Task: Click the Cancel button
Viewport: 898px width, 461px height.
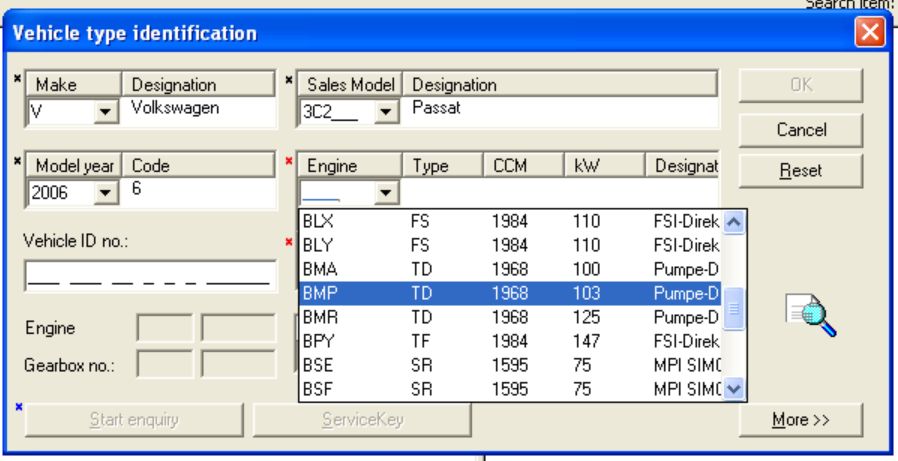Action: 801,130
